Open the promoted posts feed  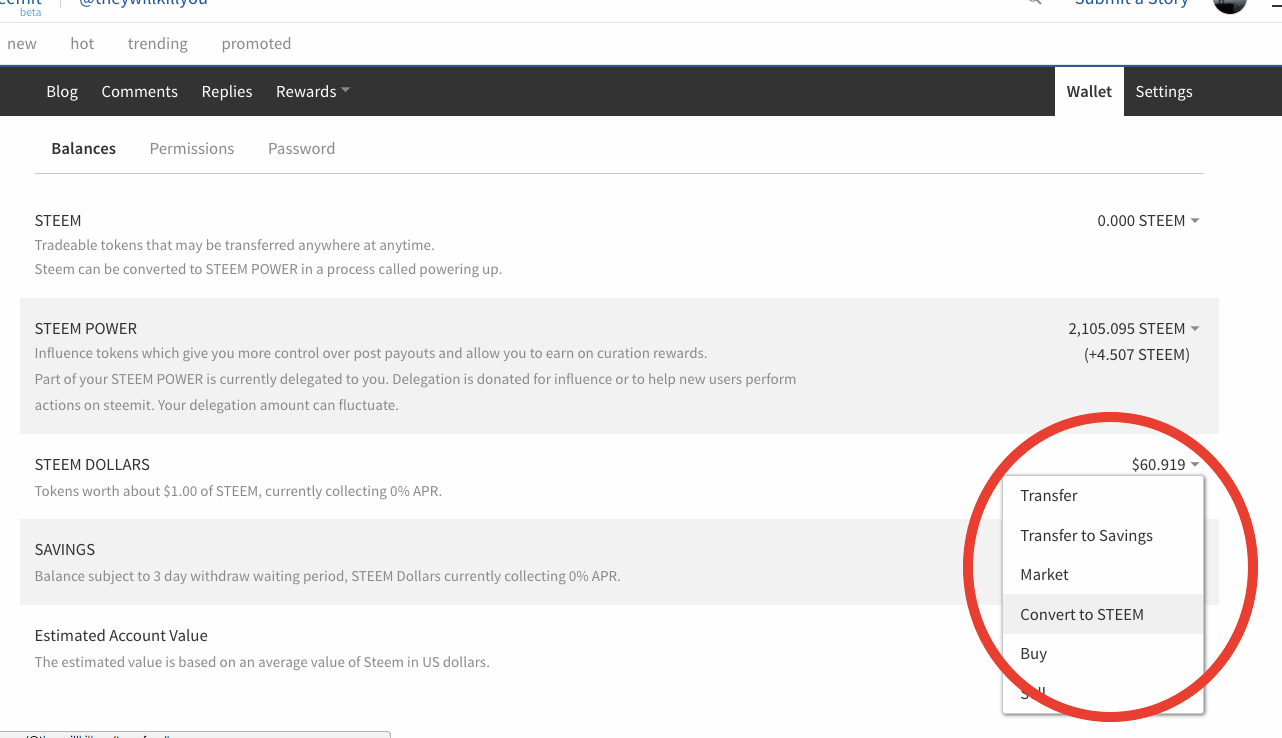click(256, 44)
